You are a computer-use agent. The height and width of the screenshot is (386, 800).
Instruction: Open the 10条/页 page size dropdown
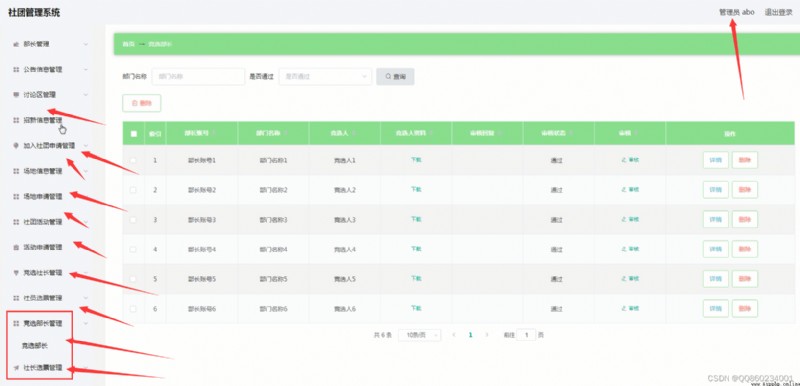pos(419,335)
